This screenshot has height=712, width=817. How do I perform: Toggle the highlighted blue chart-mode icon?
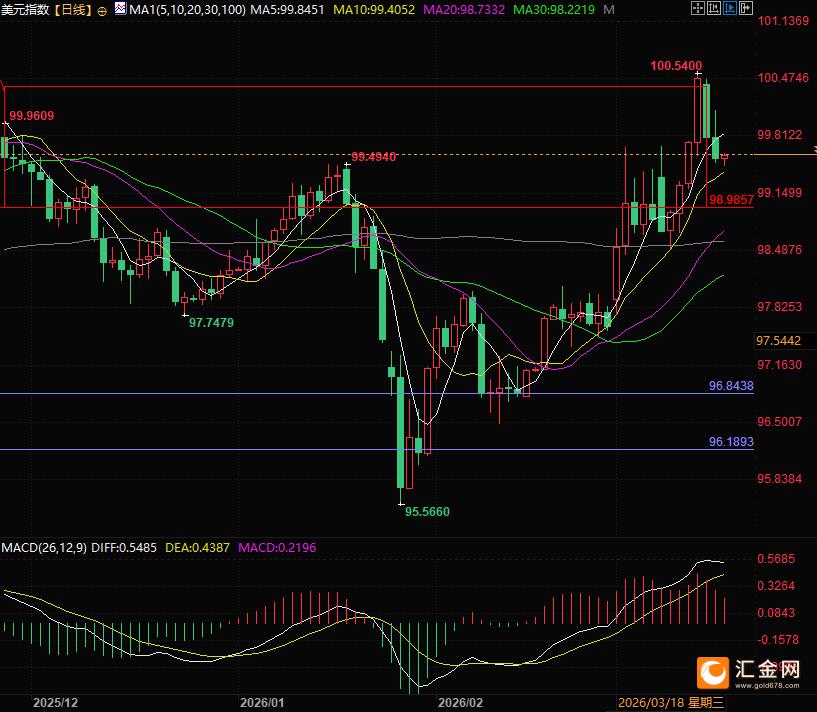730,8
